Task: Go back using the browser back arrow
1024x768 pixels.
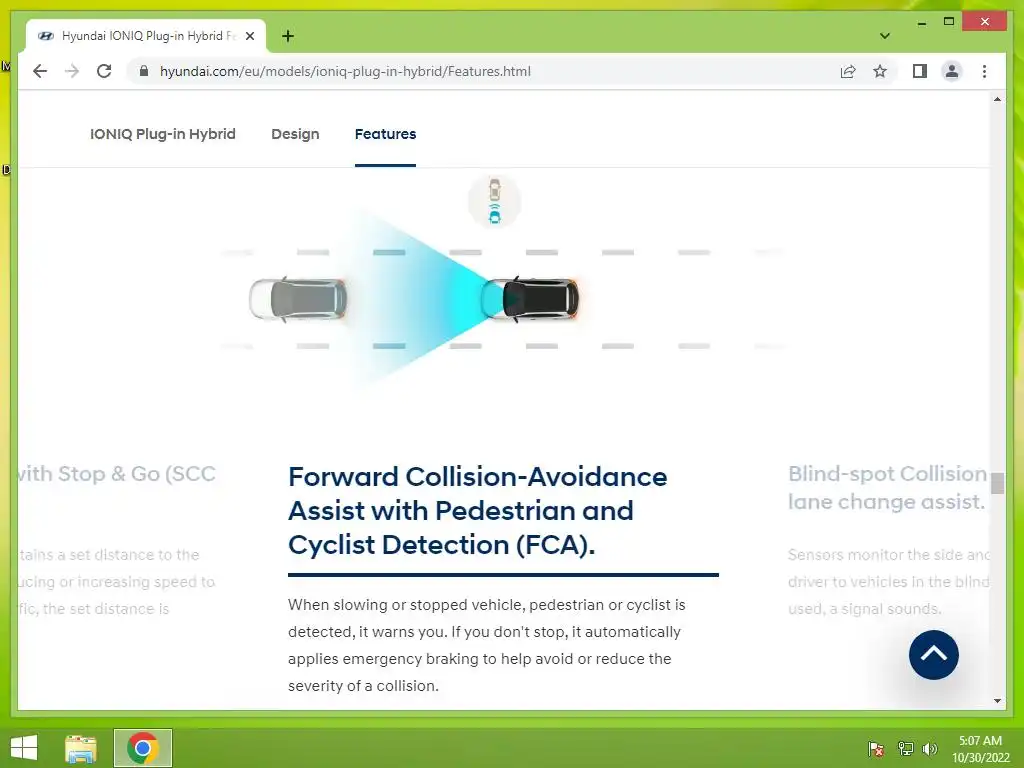Action: (40, 71)
